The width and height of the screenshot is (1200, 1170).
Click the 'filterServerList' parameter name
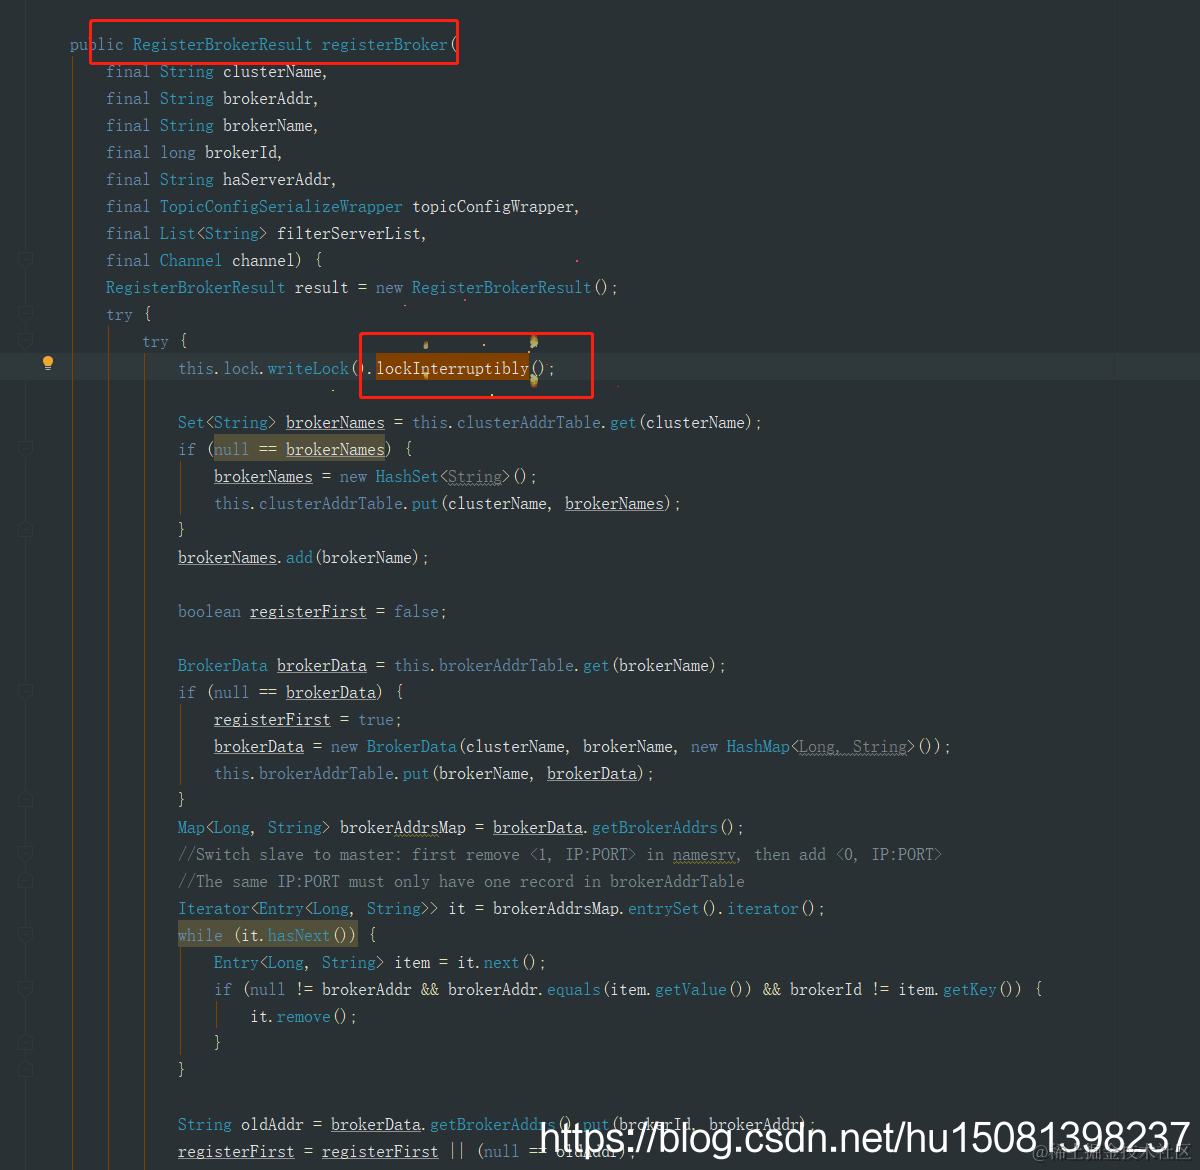click(x=349, y=233)
